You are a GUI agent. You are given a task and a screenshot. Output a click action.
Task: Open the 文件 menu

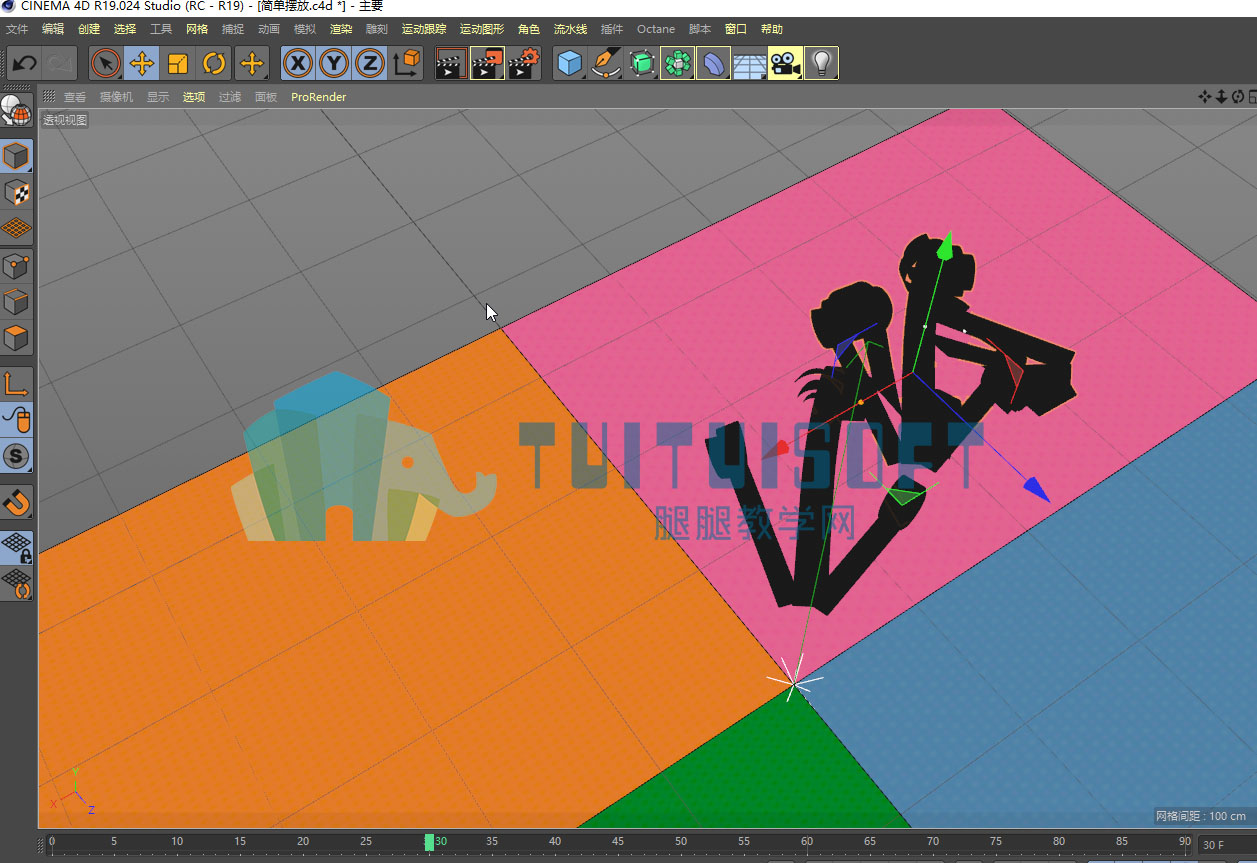tap(17, 29)
